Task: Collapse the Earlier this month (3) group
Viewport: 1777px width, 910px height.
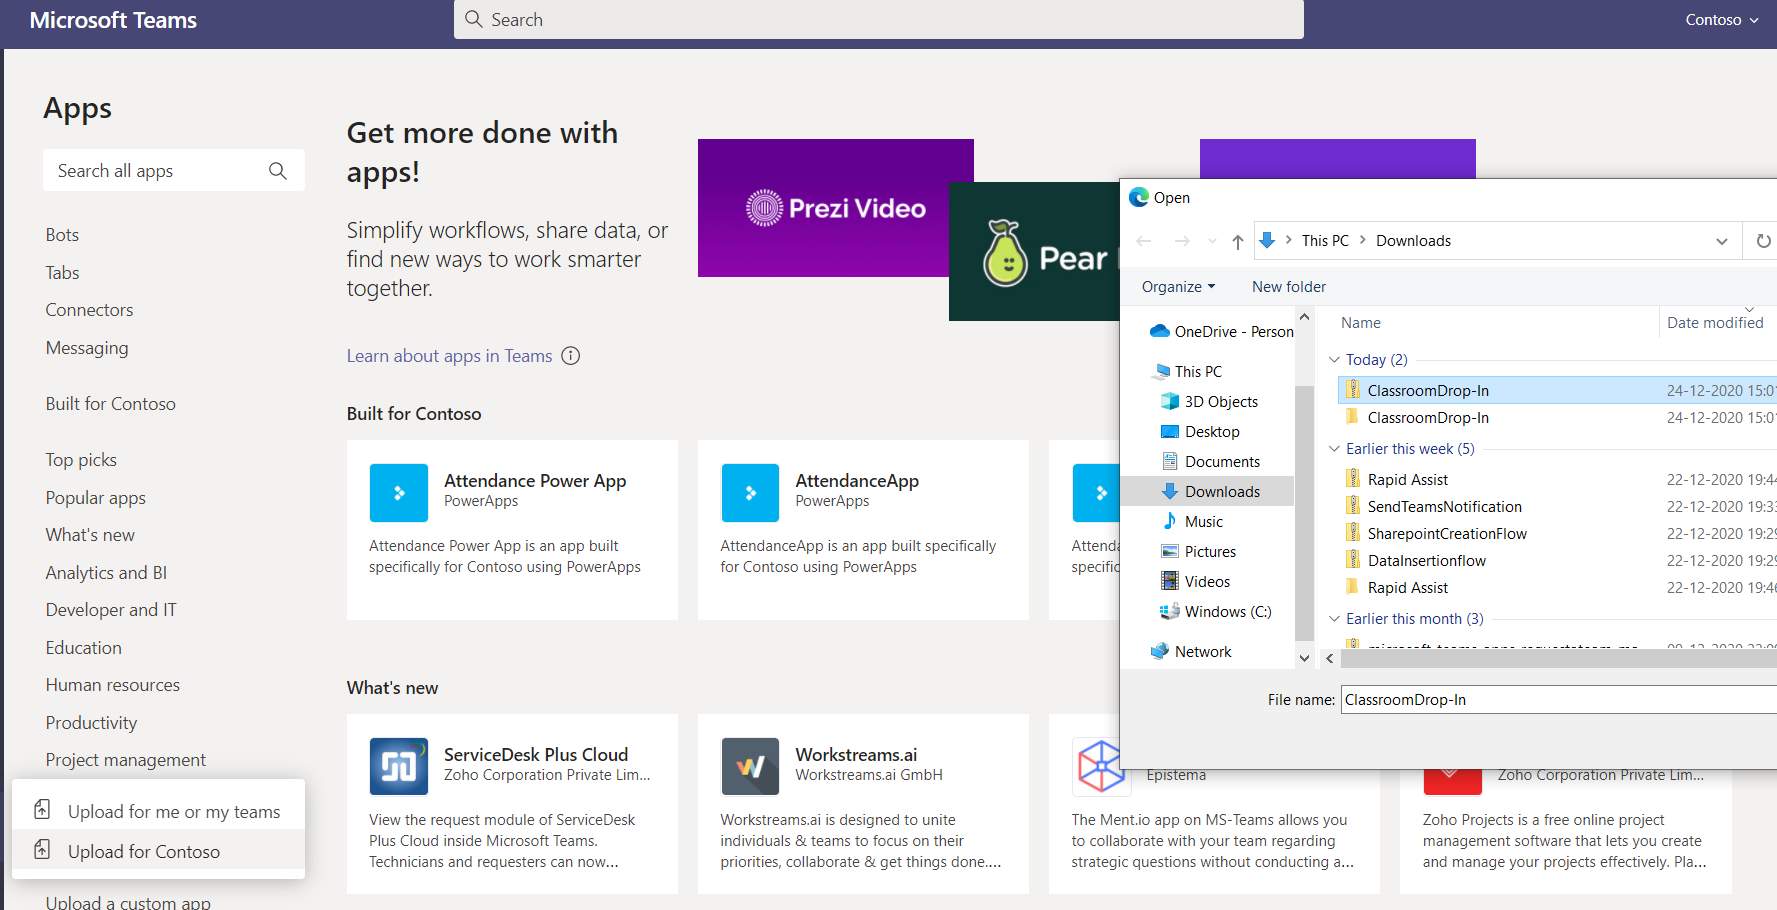Action: point(1334,618)
